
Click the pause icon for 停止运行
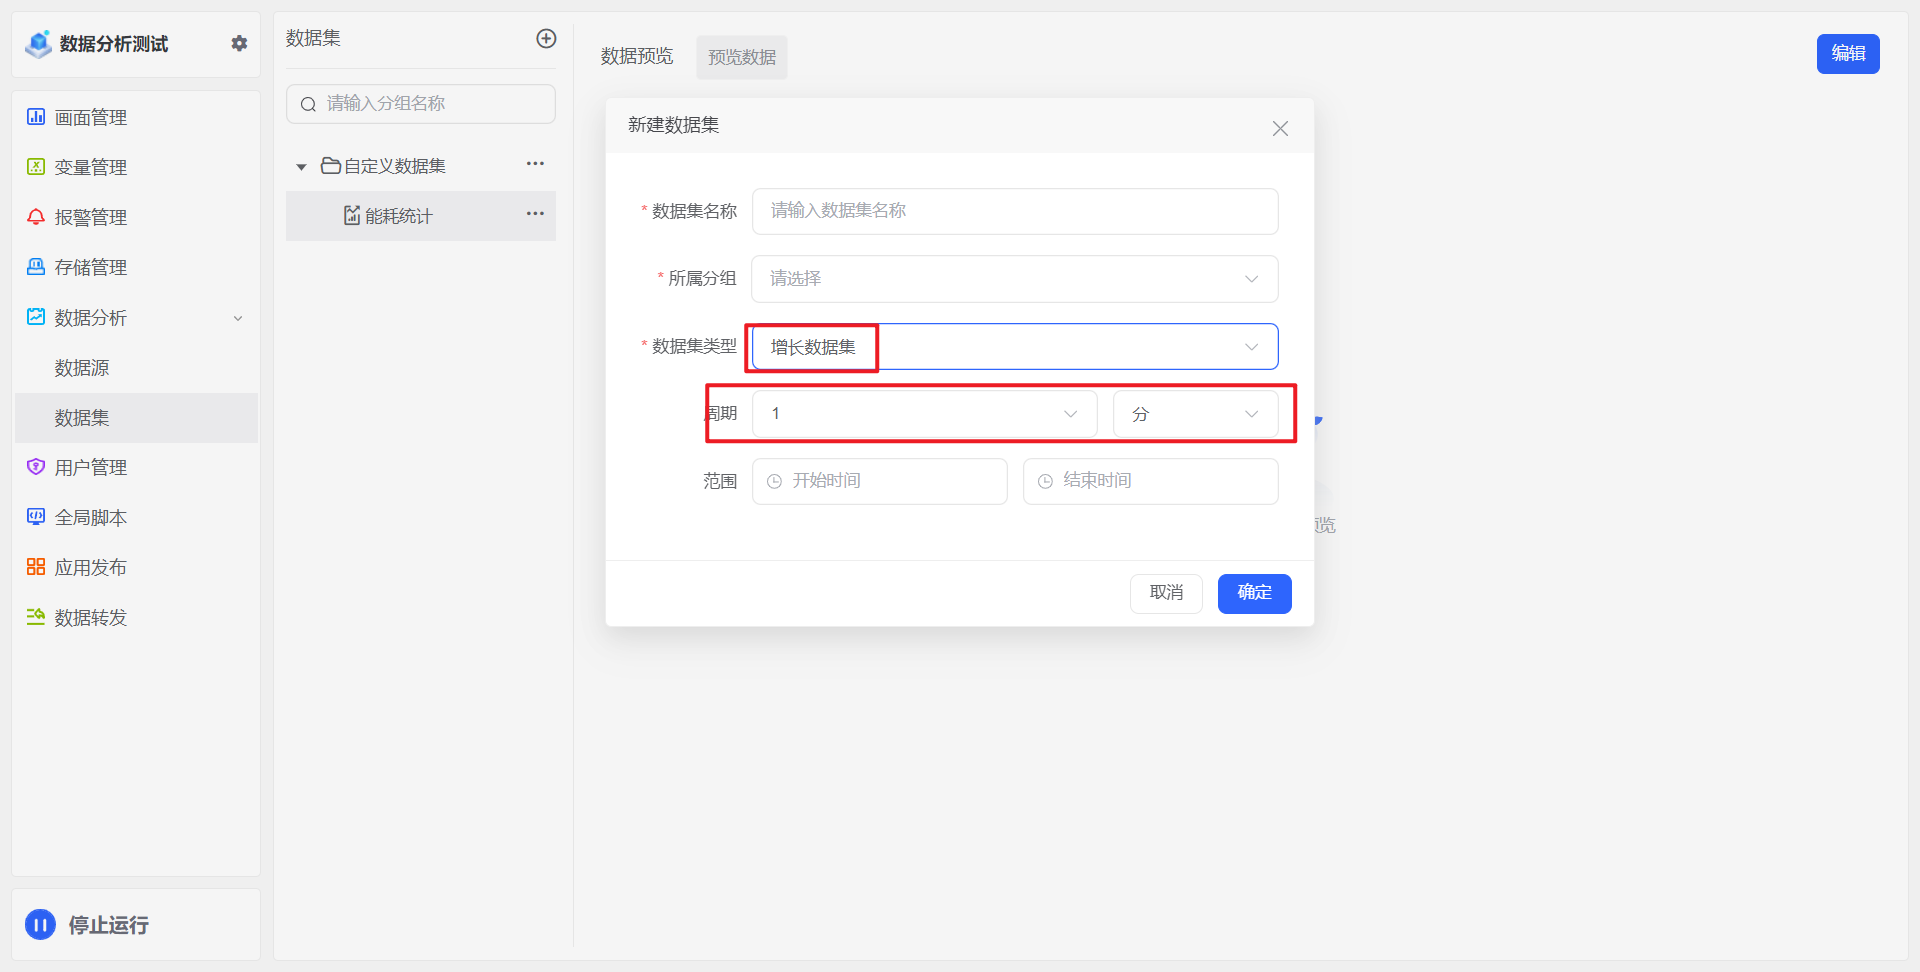pyautogui.click(x=40, y=925)
